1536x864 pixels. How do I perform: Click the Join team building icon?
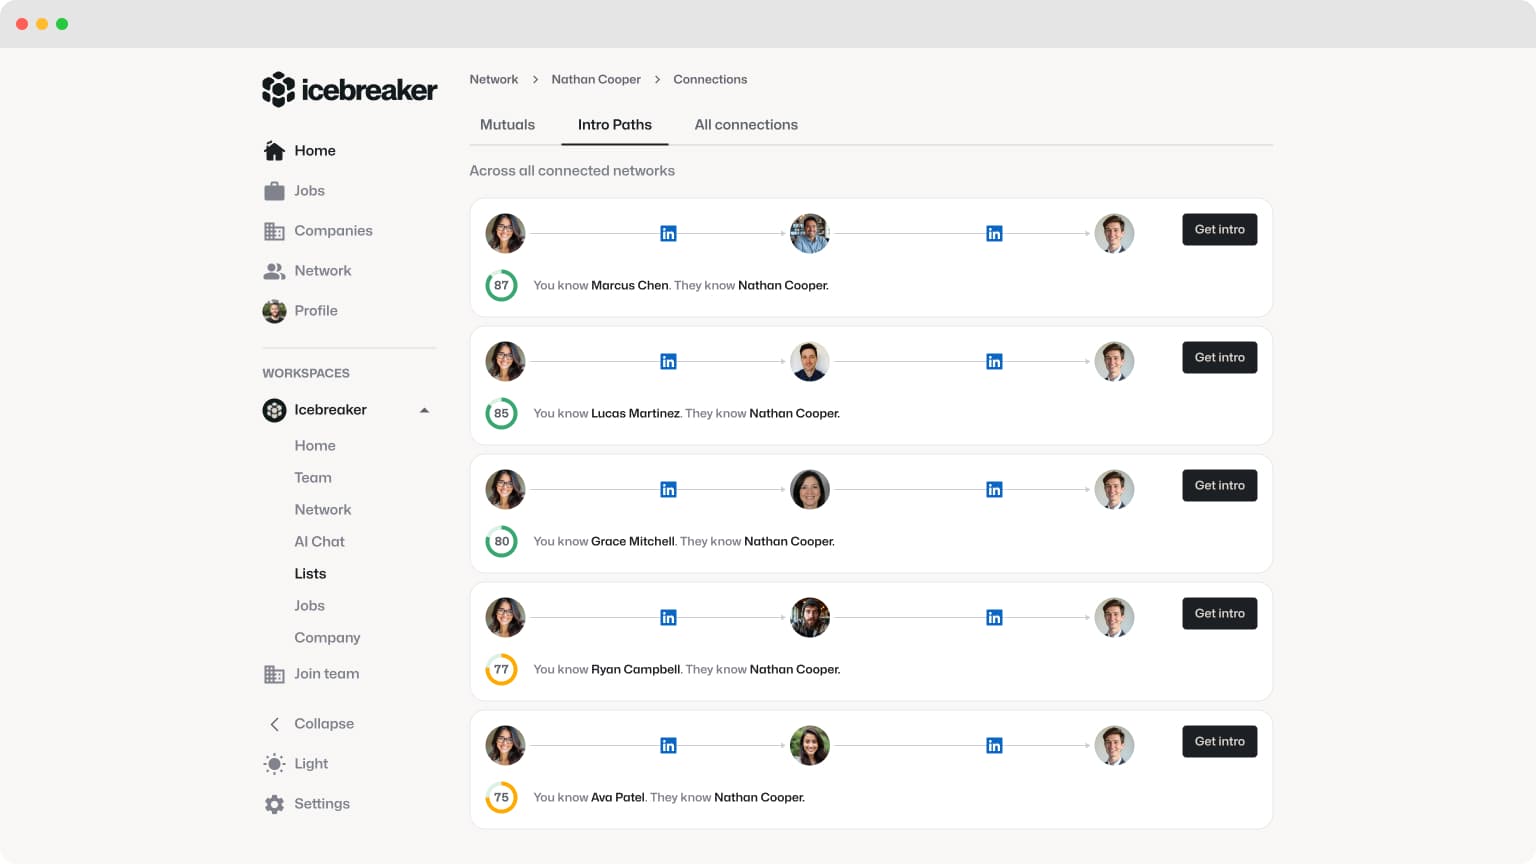(x=274, y=674)
